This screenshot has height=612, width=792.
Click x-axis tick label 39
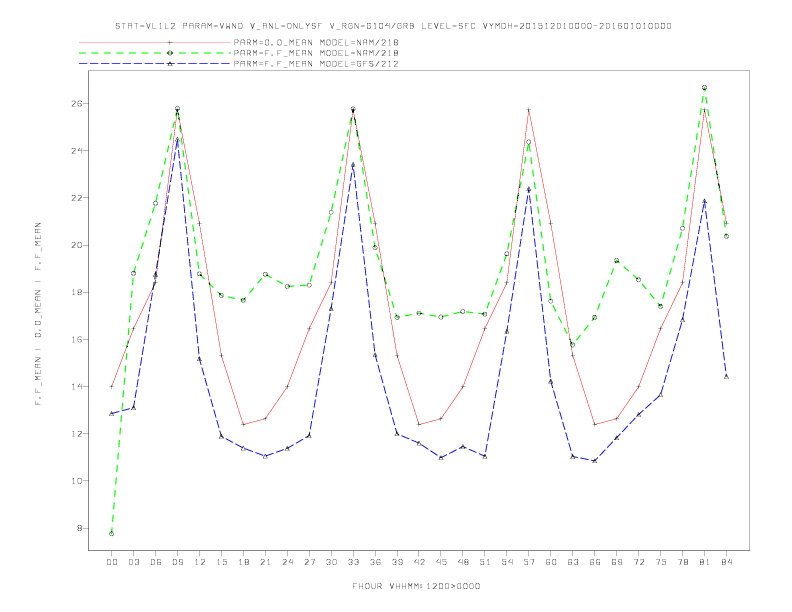[397, 562]
